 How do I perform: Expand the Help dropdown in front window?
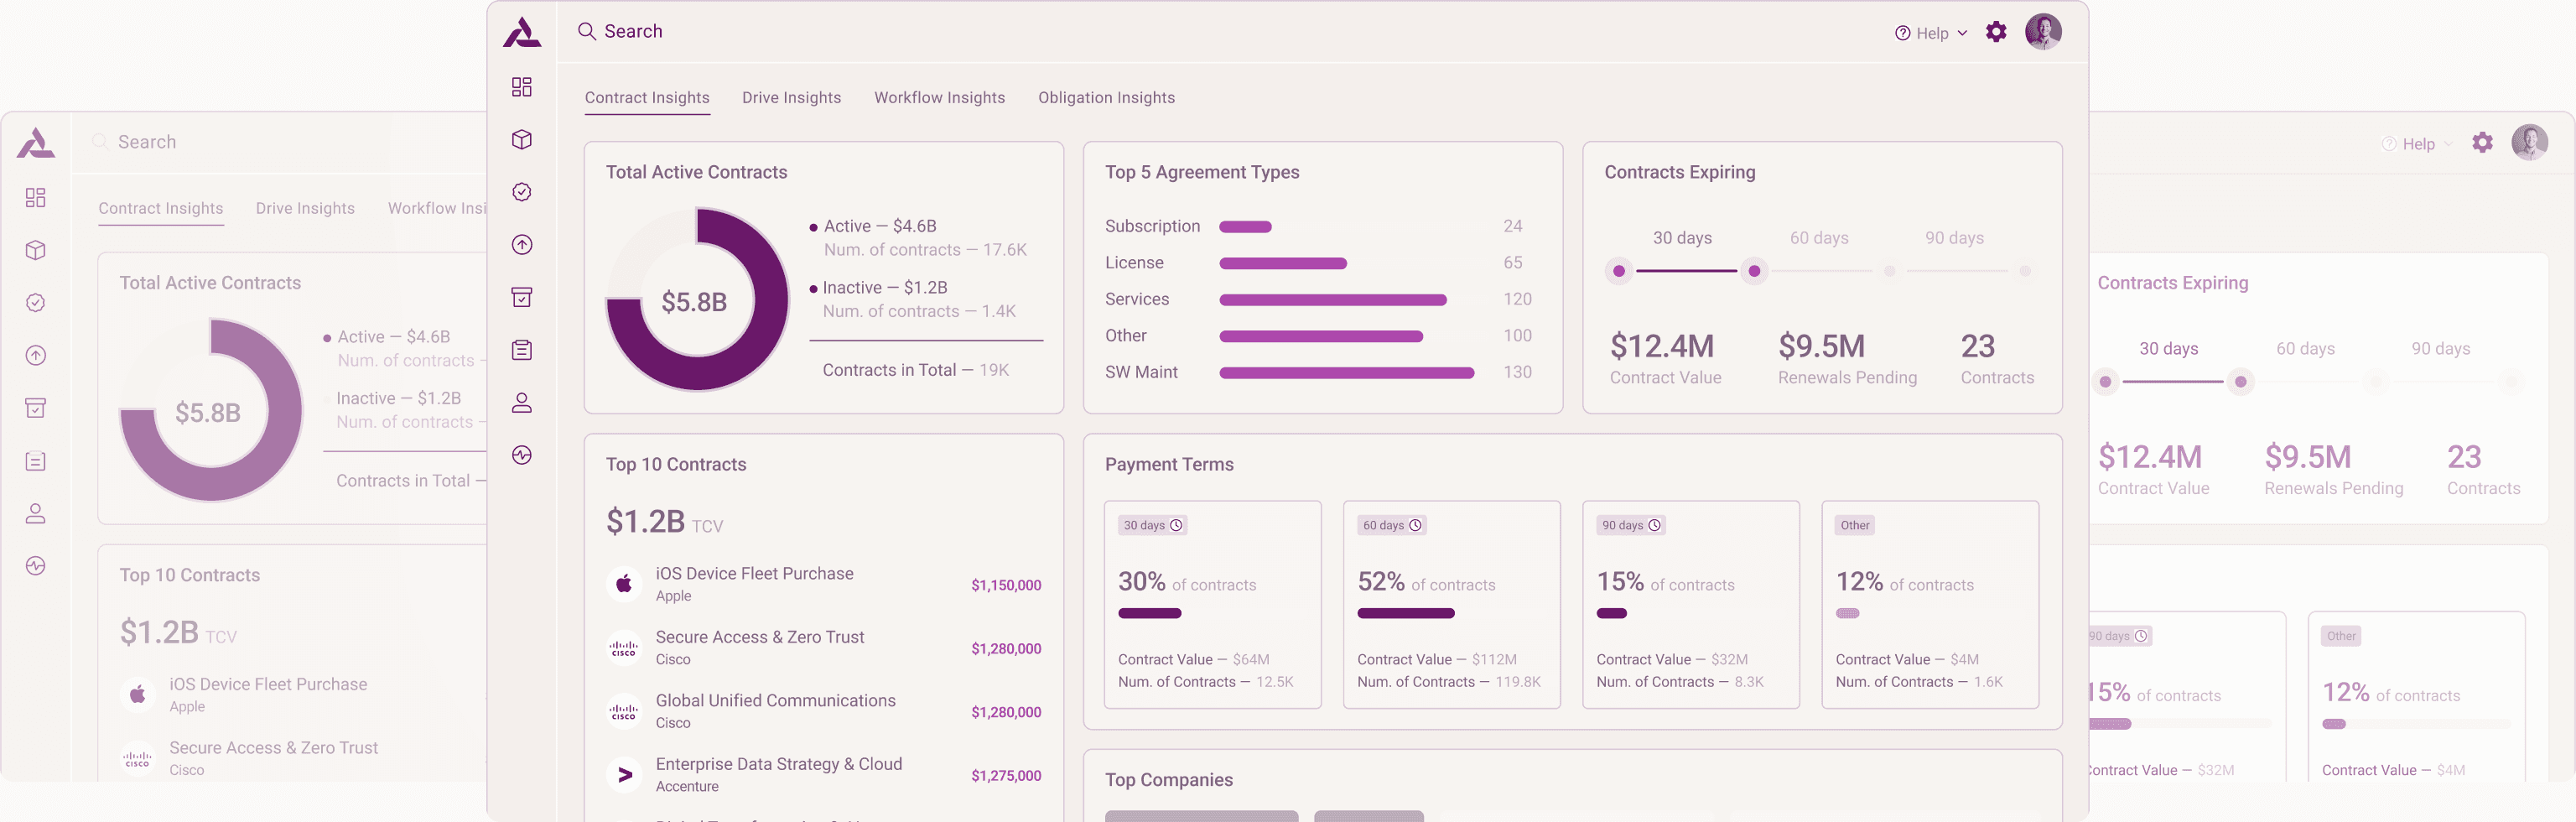[1931, 33]
